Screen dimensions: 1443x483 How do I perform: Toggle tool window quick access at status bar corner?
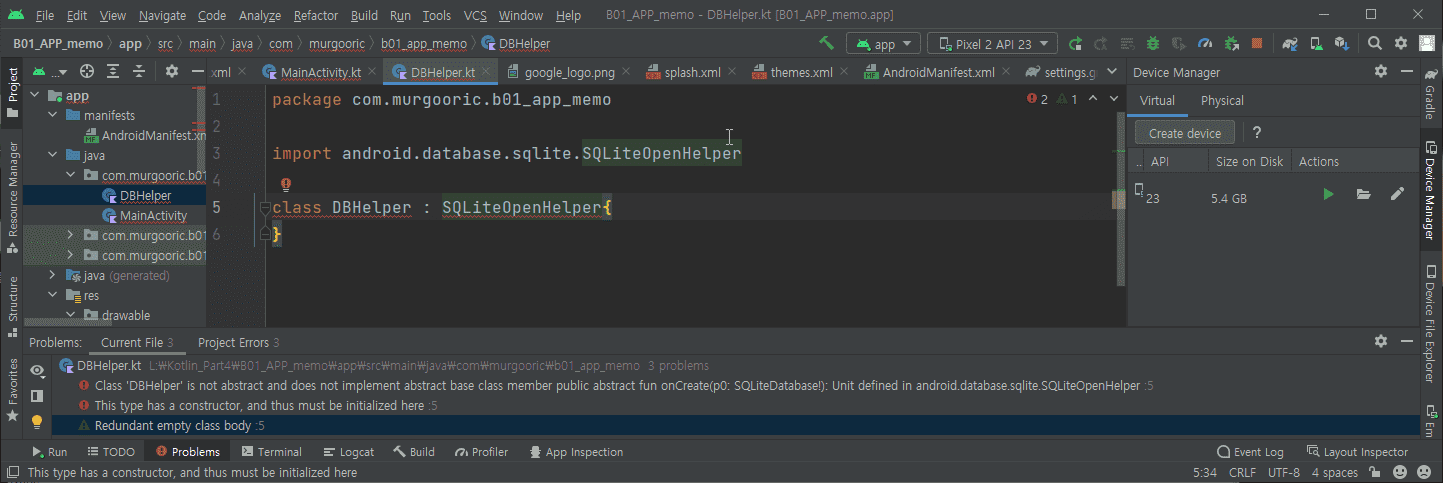click(x=11, y=472)
